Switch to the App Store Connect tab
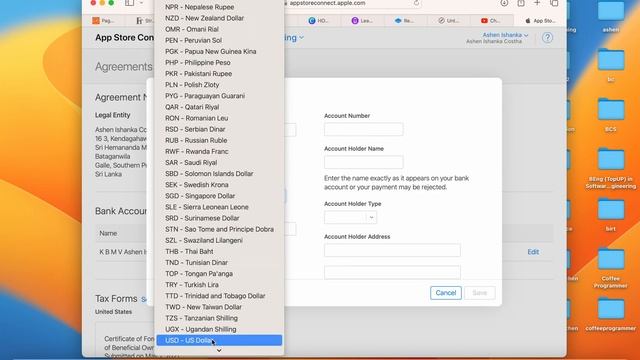 pyautogui.click(x=541, y=20)
